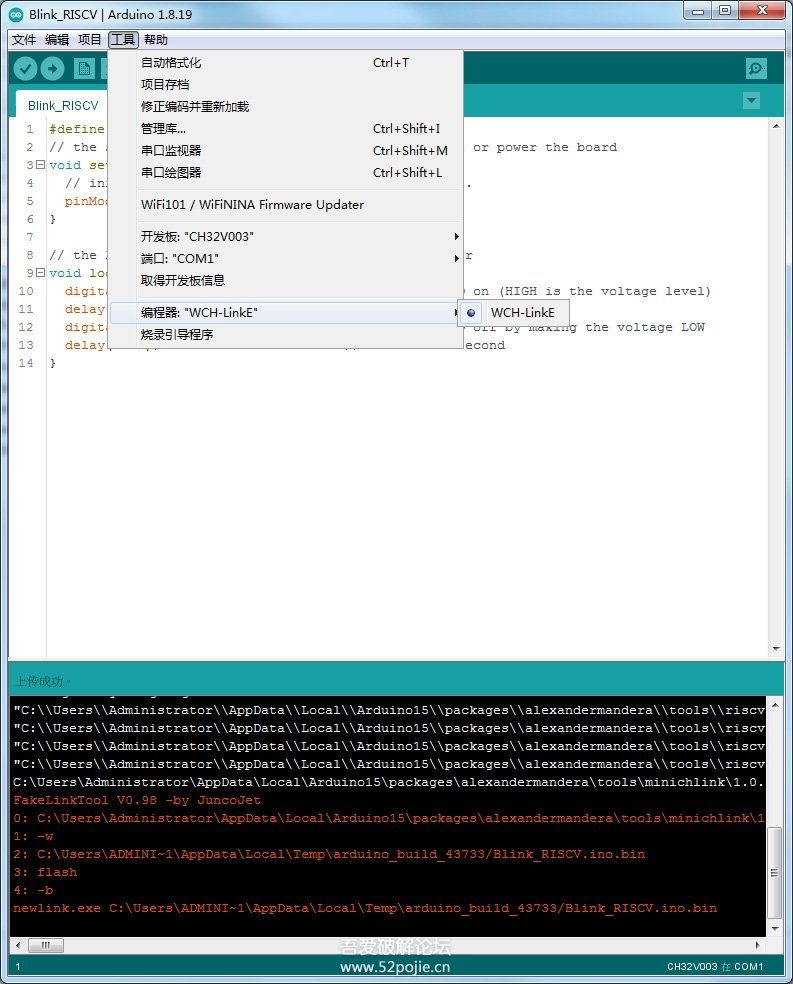Click the CH32V003 在 COM1 status text
793x984 pixels.
tap(715, 966)
